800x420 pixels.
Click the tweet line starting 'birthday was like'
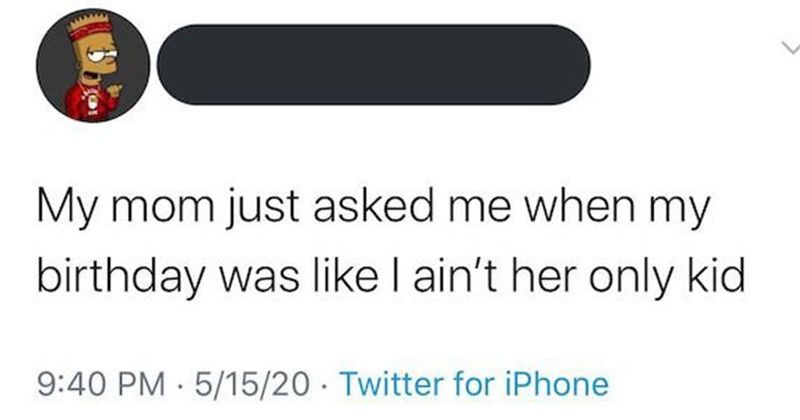pyautogui.click(x=391, y=278)
